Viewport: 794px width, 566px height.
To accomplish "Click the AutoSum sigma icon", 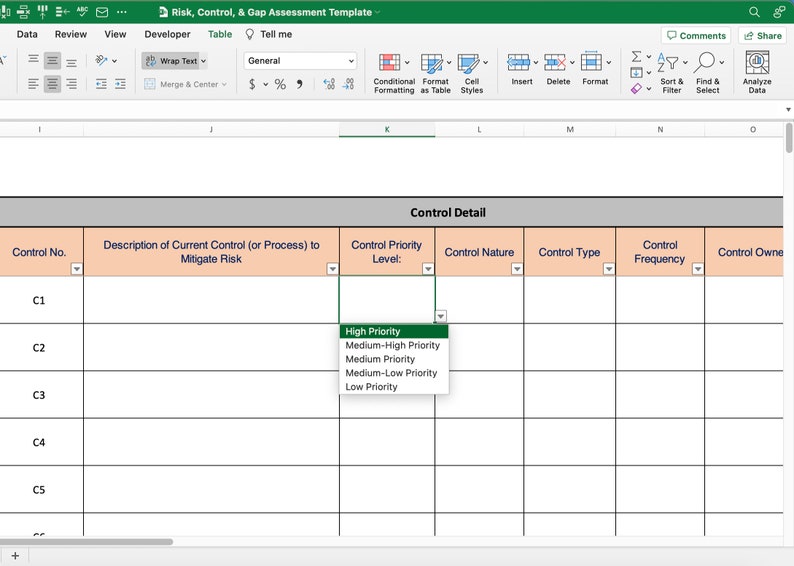I will pos(637,56).
